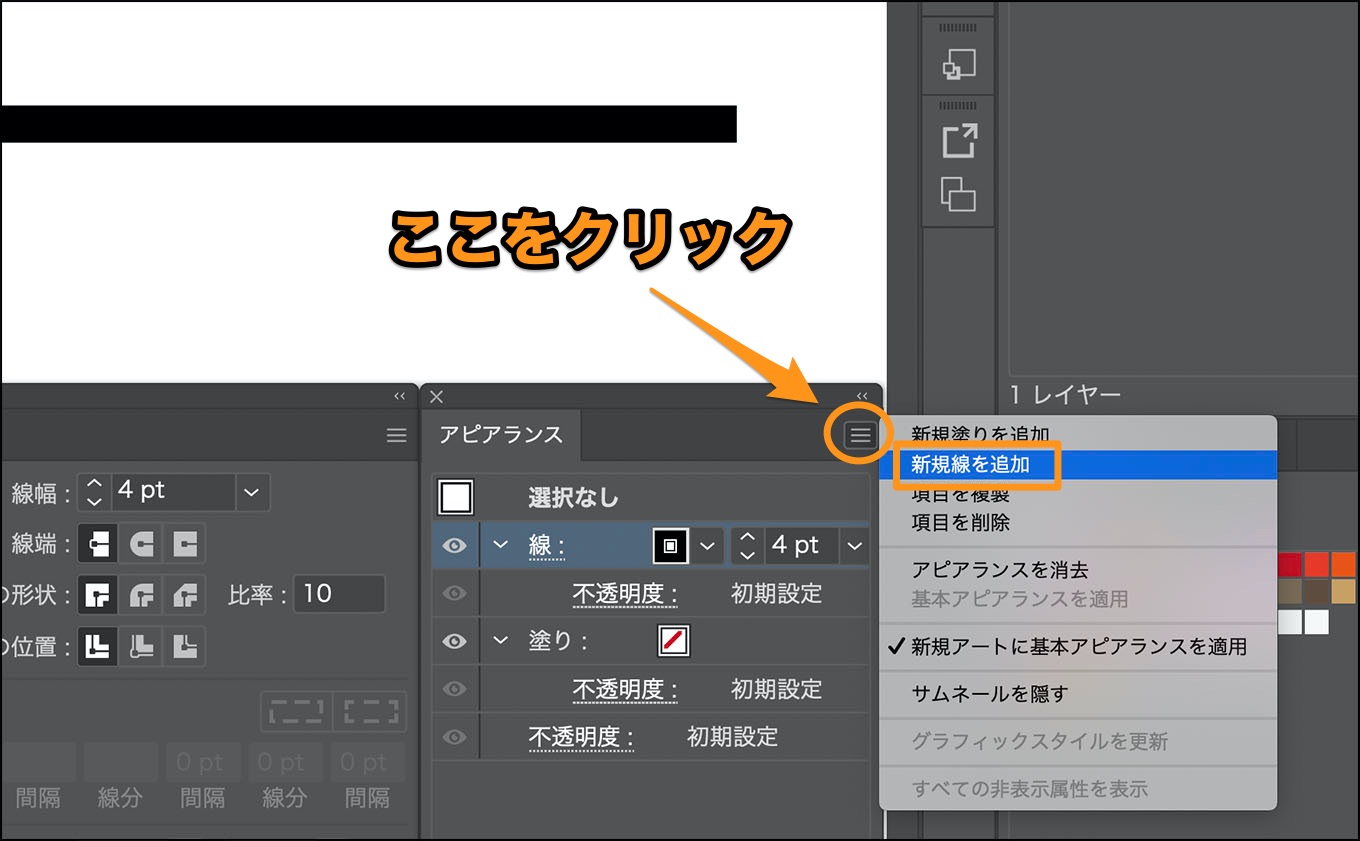Select the bevel join corner icon
The width and height of the screenshot is (1360, 841).
click(x=184, y=595)
